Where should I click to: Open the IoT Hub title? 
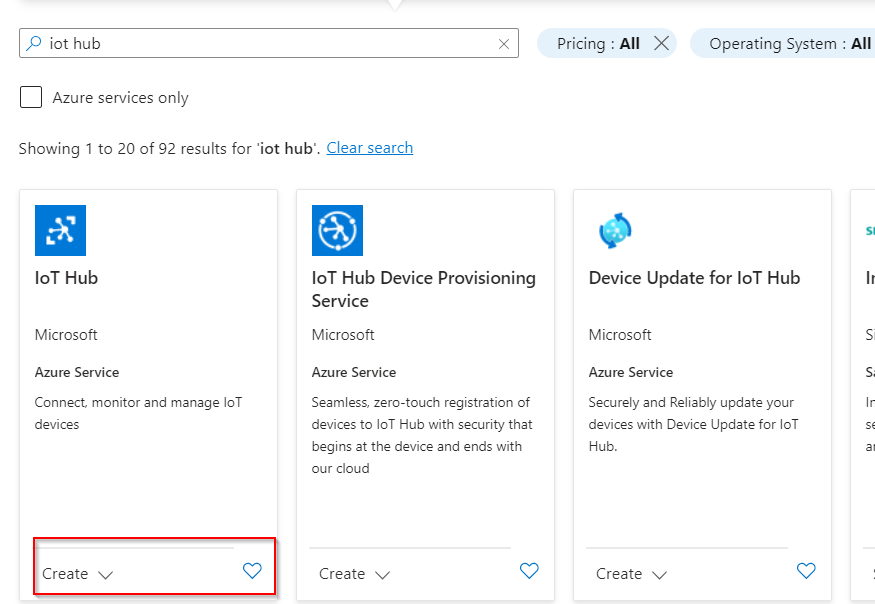coord(66,278)
